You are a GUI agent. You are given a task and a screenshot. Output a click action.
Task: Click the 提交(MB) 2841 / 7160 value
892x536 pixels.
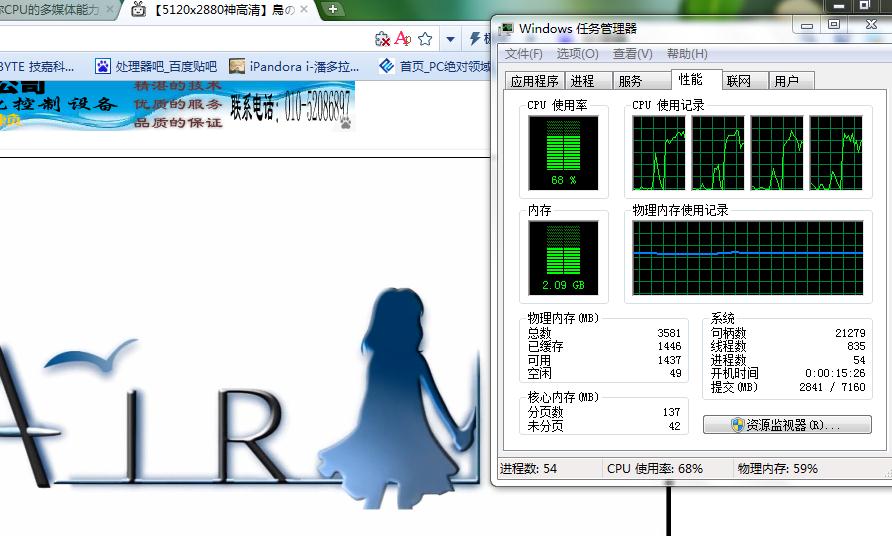pyautogui.click(x=832, y=387)
